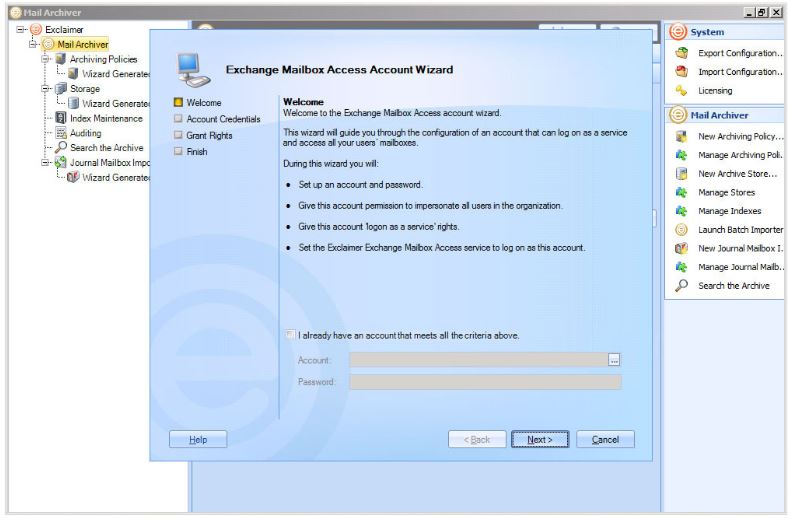This screenshot has height=519, width=792.
Task: Collapse the Storage node
Action: [45, 88]
